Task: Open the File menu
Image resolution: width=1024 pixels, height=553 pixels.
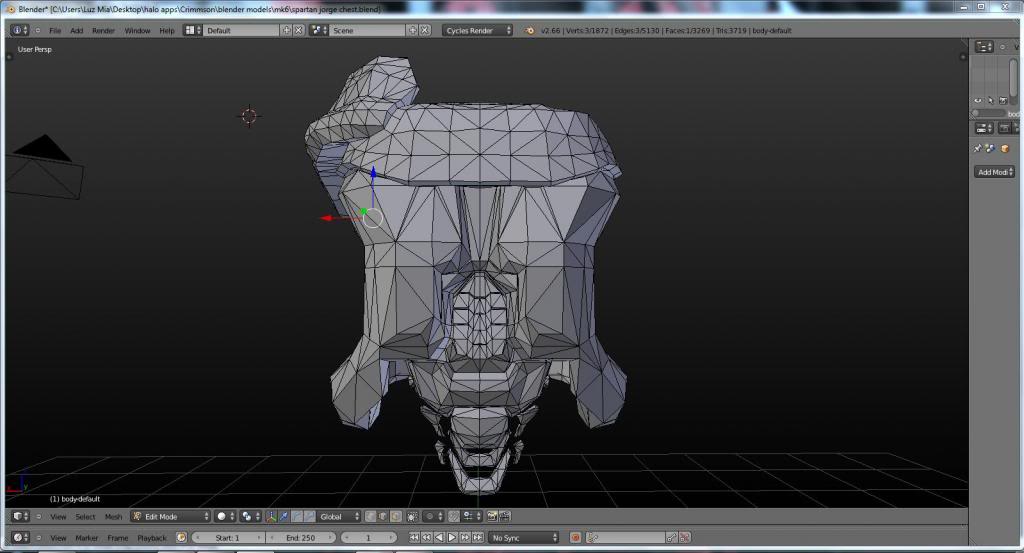Action: [55, 31]
